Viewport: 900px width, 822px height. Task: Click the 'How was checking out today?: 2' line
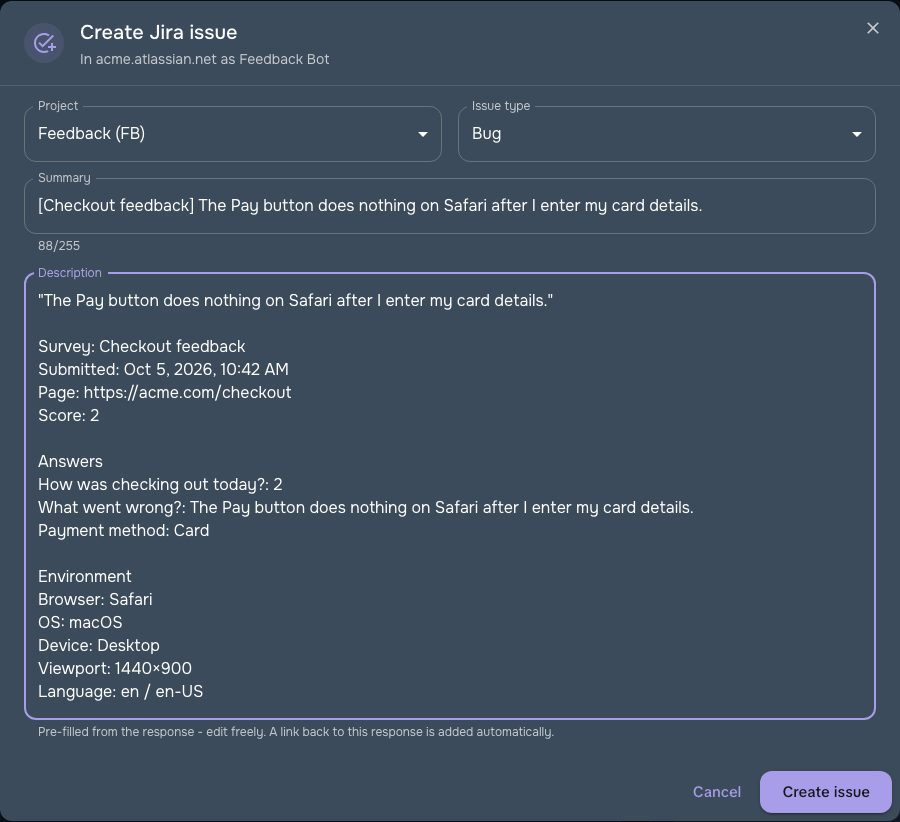[x=160, y=484]
